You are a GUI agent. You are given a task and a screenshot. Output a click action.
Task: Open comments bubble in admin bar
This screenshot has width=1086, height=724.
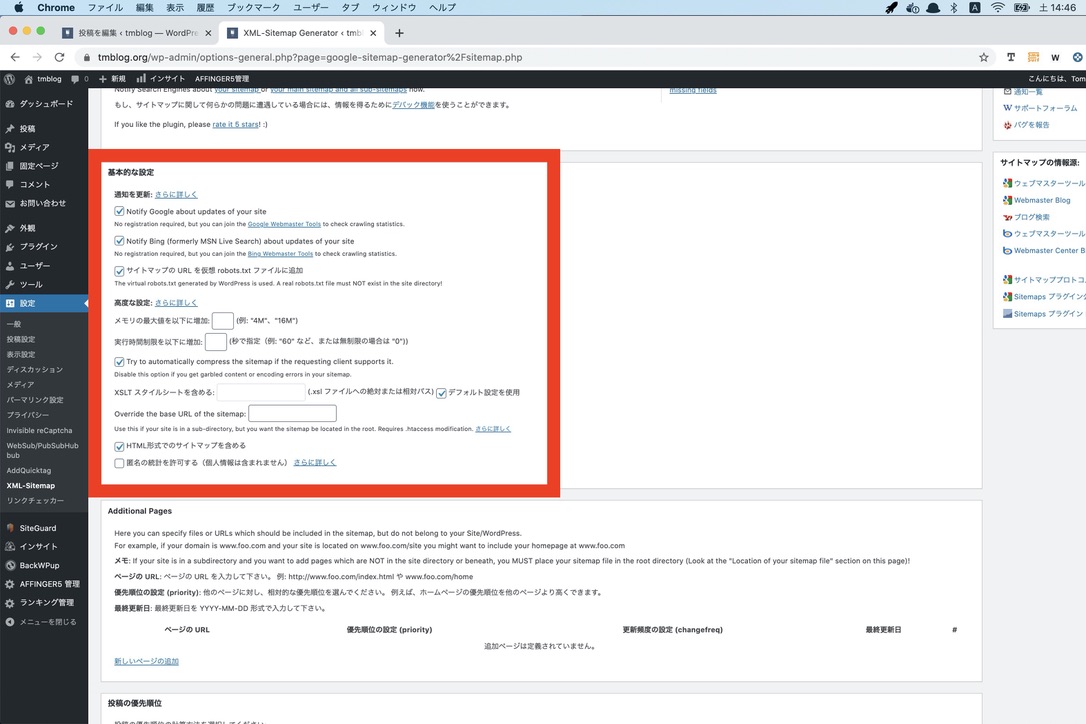(80, 79)
